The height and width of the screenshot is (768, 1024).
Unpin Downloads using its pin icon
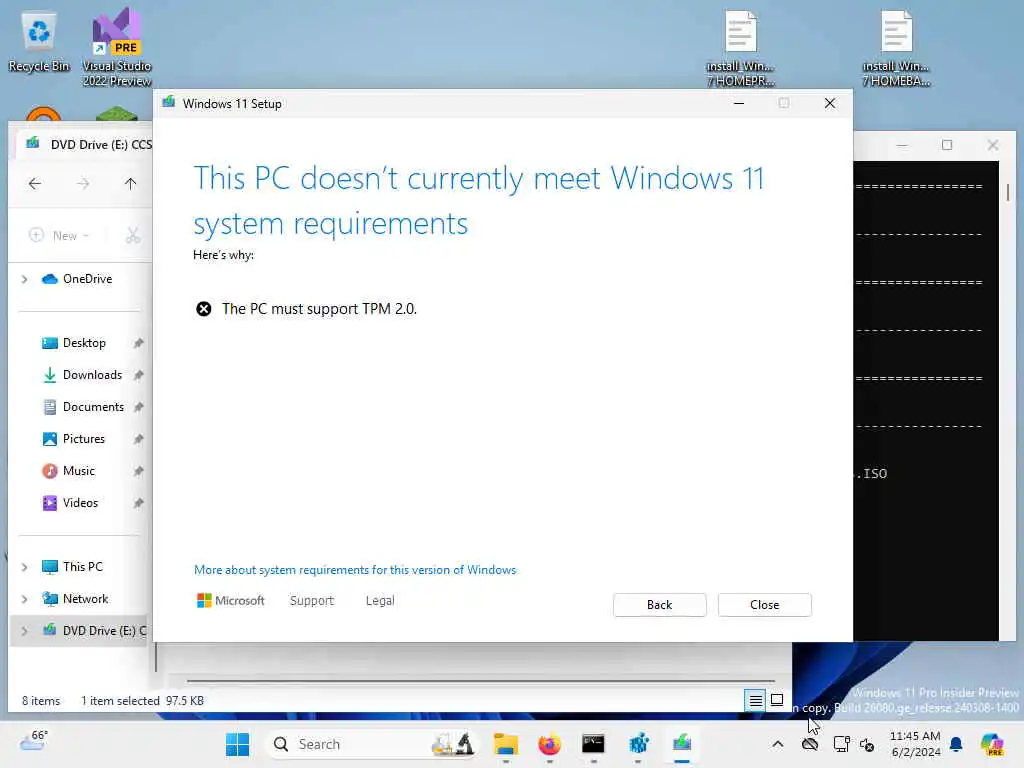tap(138, 375)
